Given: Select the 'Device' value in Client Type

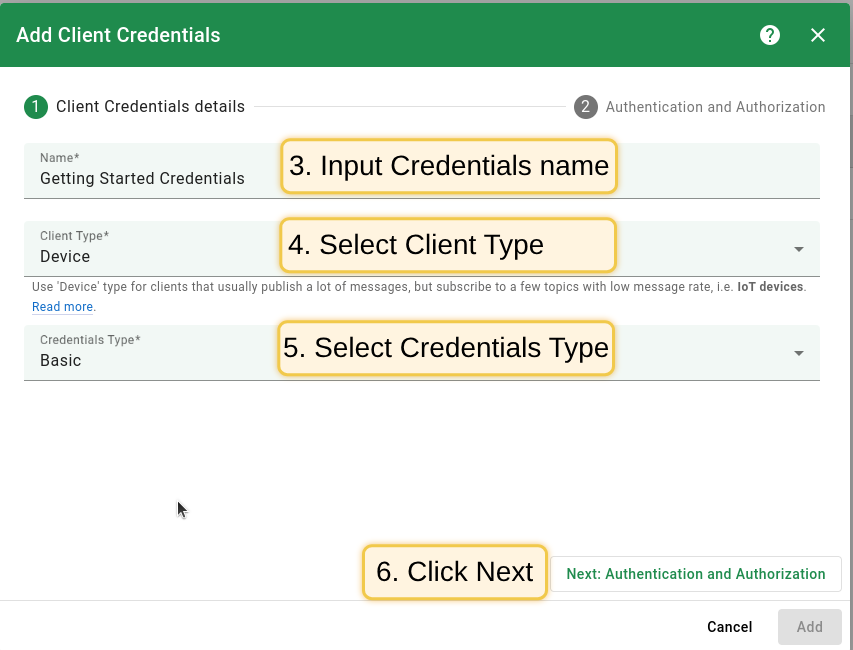Looking at the screenshot, I should [65, 257].
